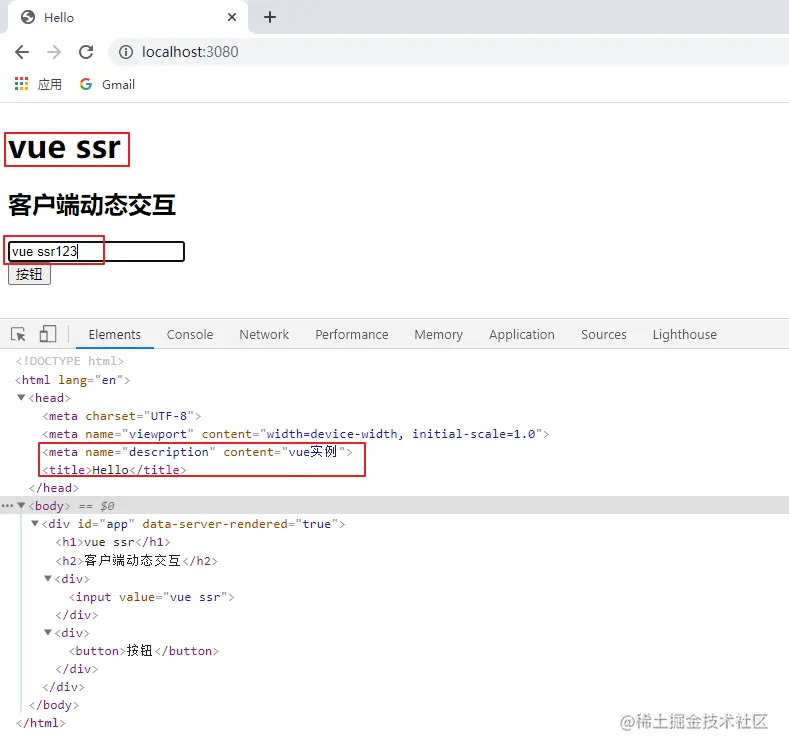Screen dimensions: 789x752
Task: Select the Hello browser tab
Action: click(126, 18)
